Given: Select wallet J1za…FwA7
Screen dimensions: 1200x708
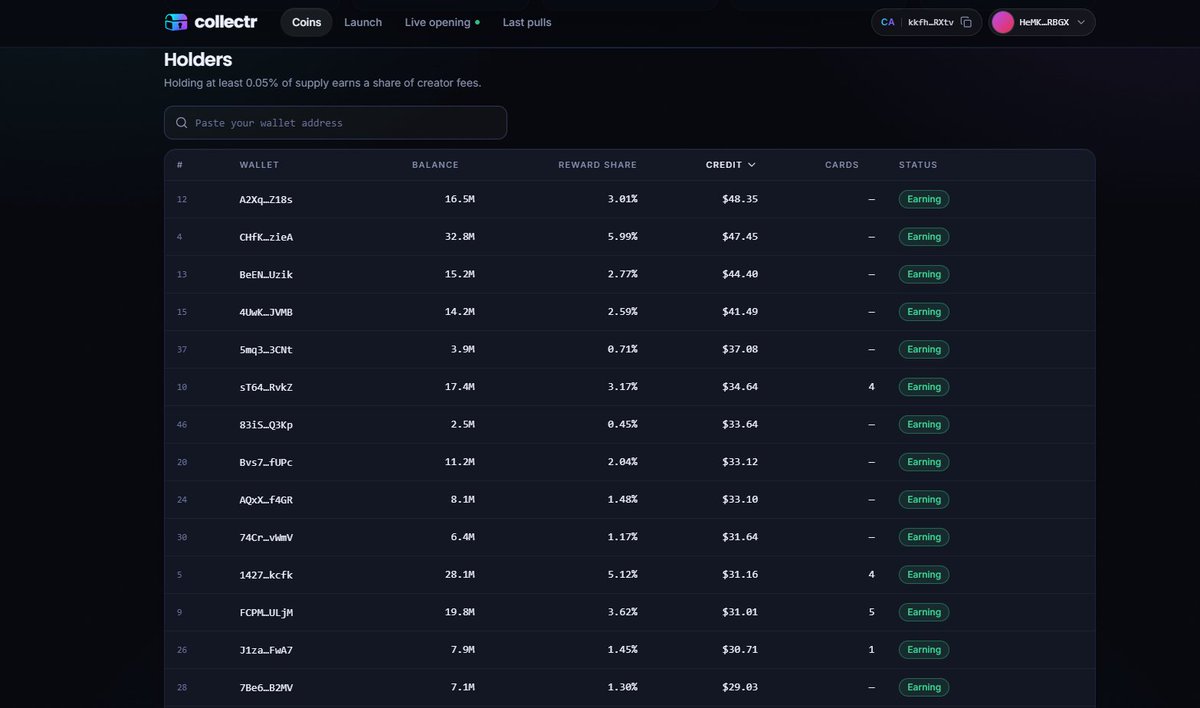Looking at the screenshot, I should (x=266, y=650).
